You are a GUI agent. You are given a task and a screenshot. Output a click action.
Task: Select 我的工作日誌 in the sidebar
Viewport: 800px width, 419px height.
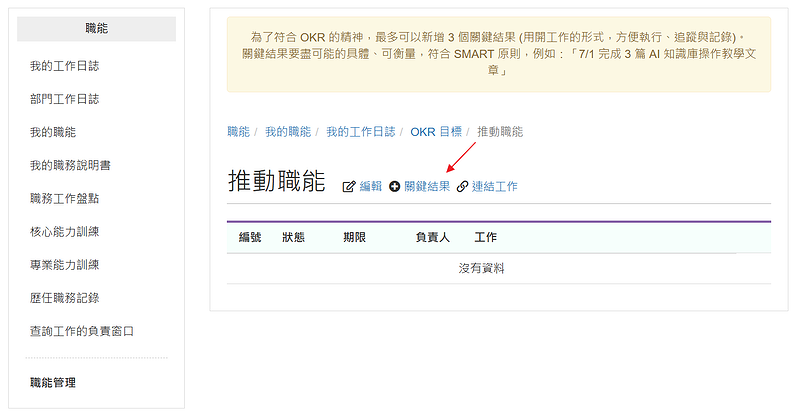pyautogui.click(x=64, y=66)
